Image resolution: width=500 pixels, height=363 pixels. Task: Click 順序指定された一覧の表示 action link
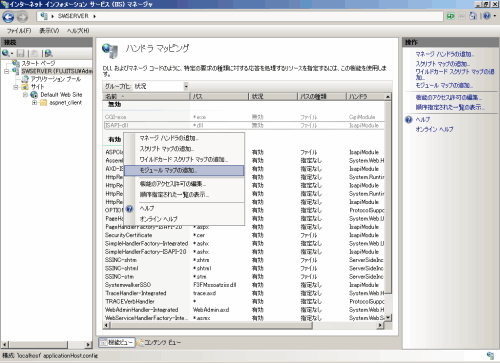(450, 107)
